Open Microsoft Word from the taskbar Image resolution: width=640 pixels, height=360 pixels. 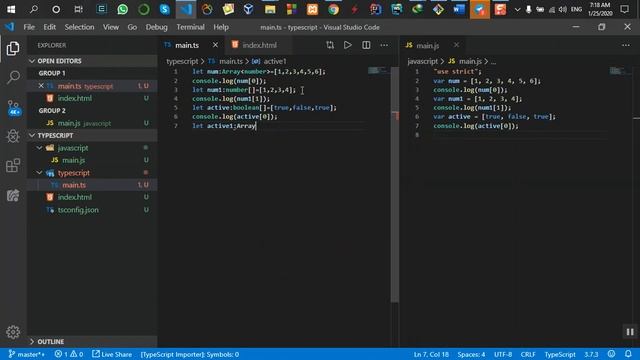point(459,9)
